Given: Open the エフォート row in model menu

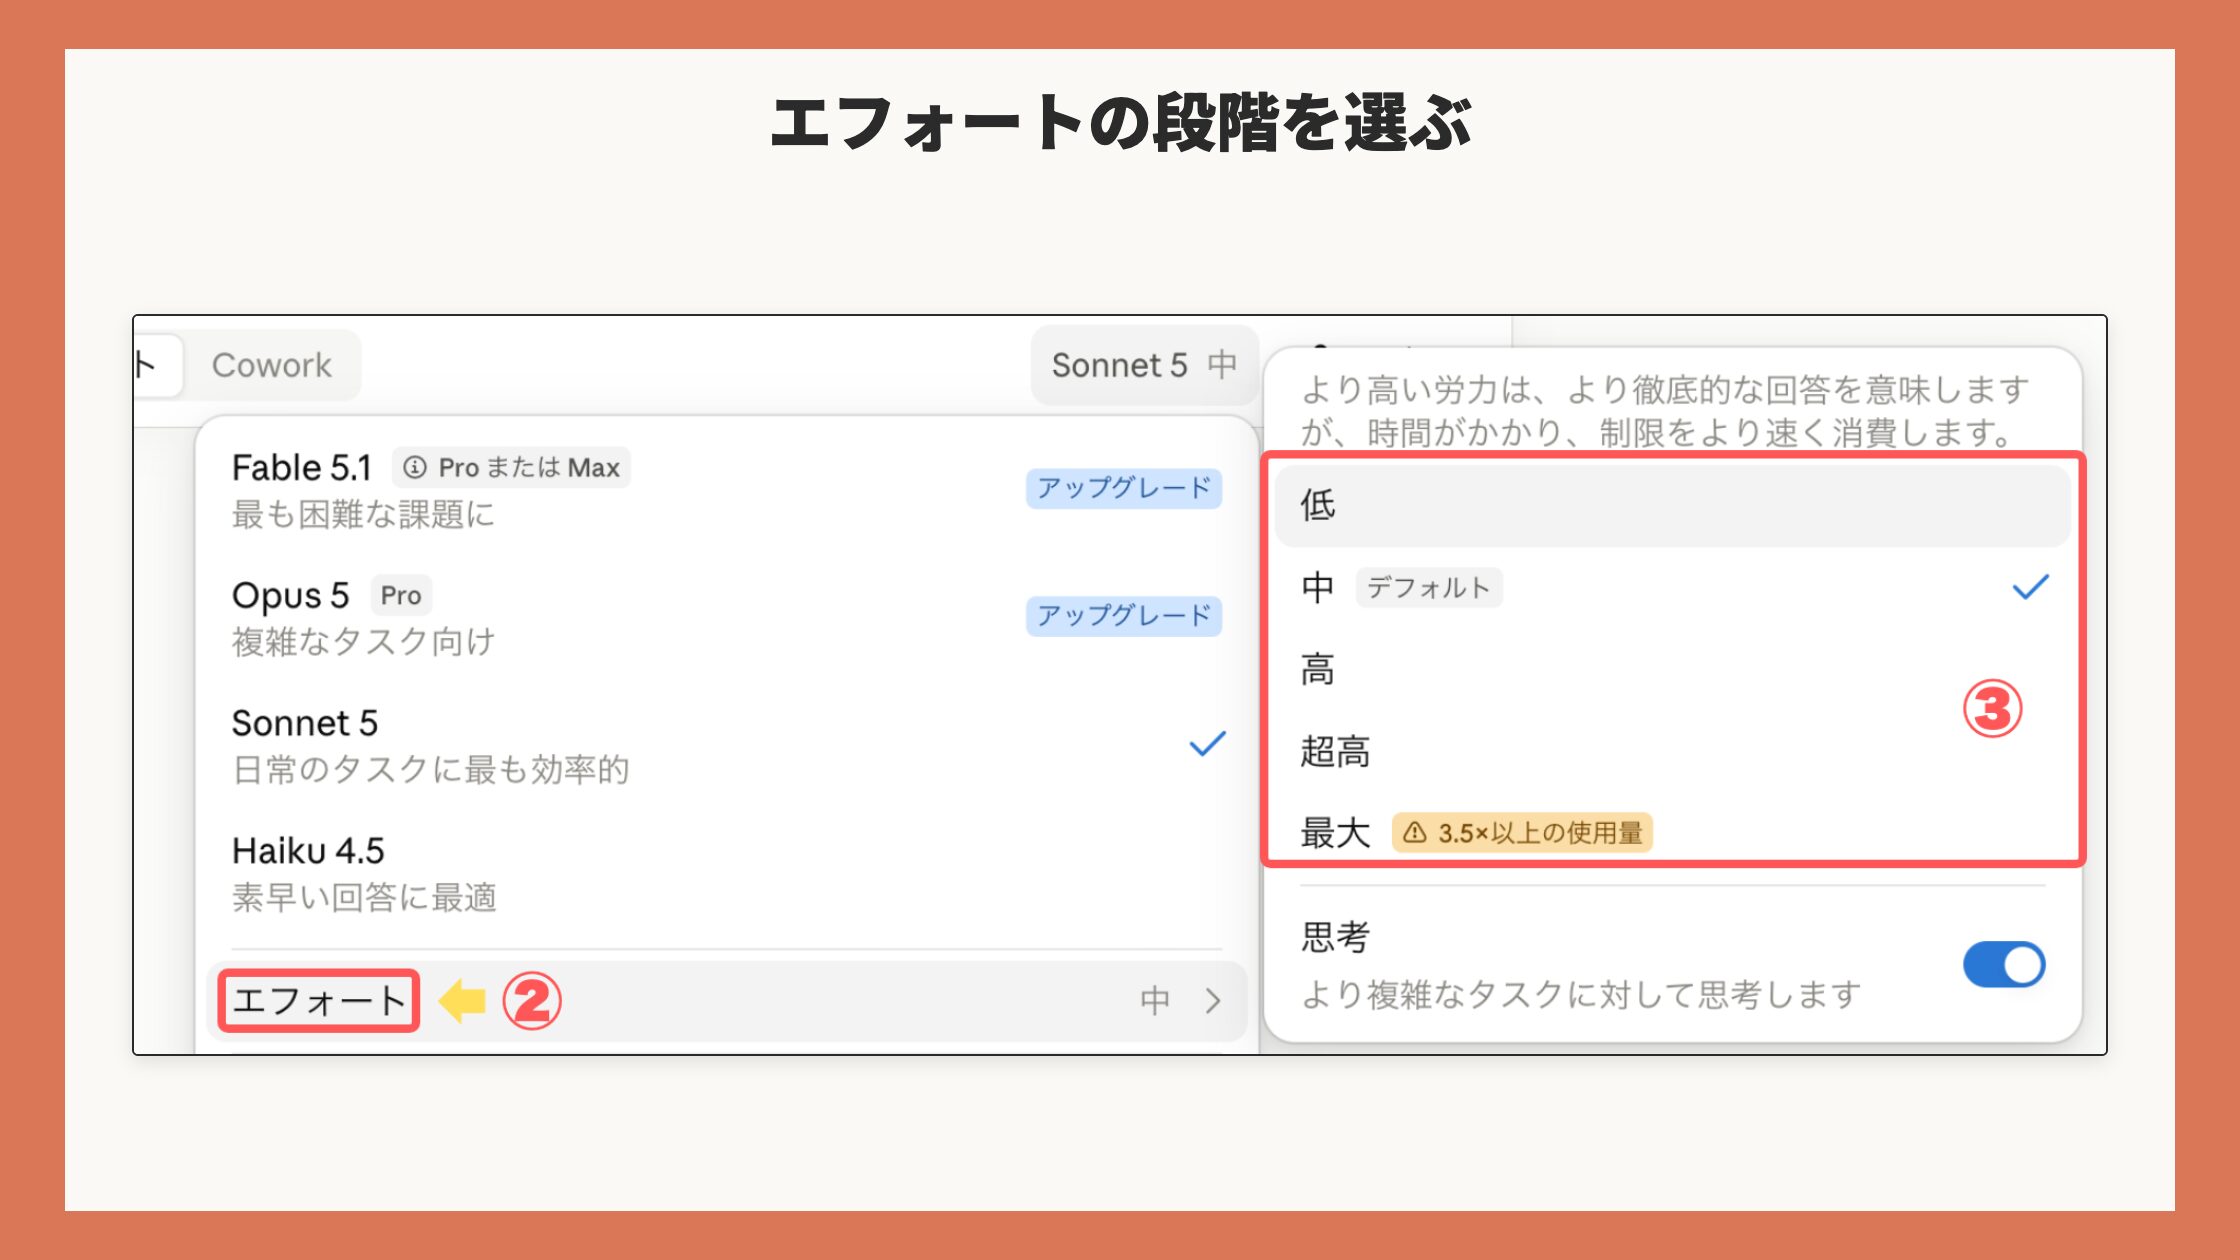Looking at the screenshot, I should pyautogui.click(x=727, y=1001).
